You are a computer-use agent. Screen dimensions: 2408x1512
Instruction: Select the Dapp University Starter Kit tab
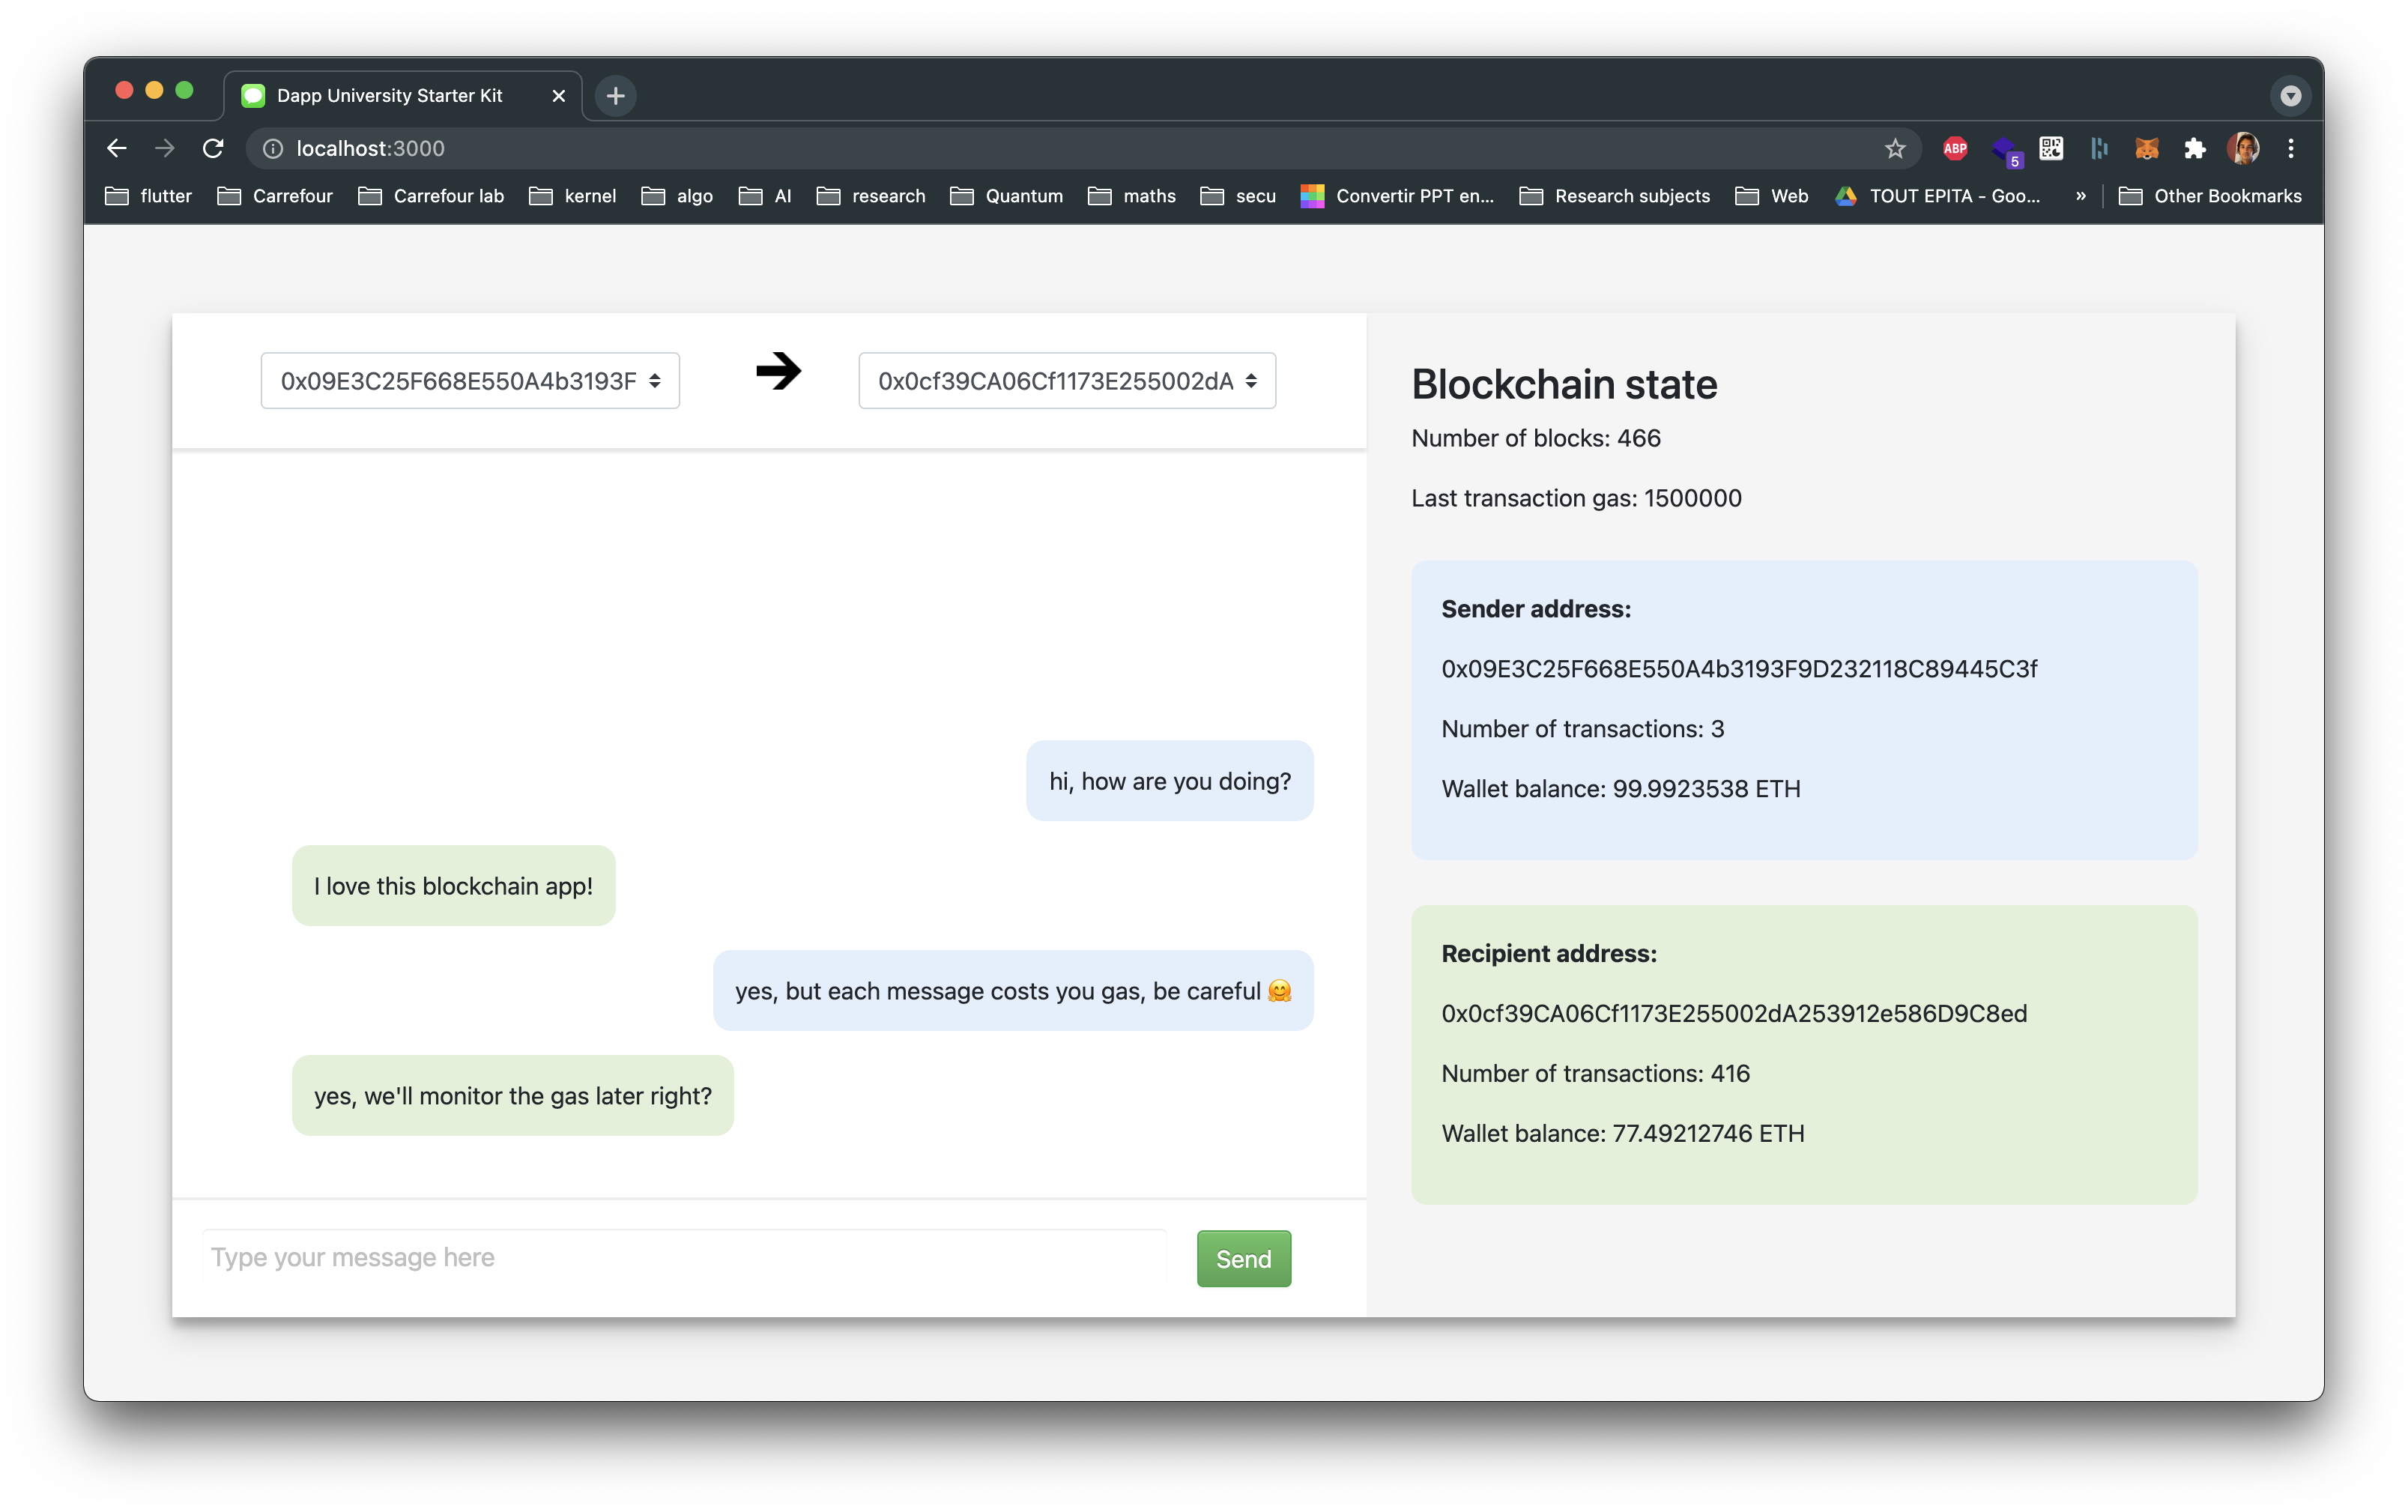pyautogui.click(x=390, y=96)
